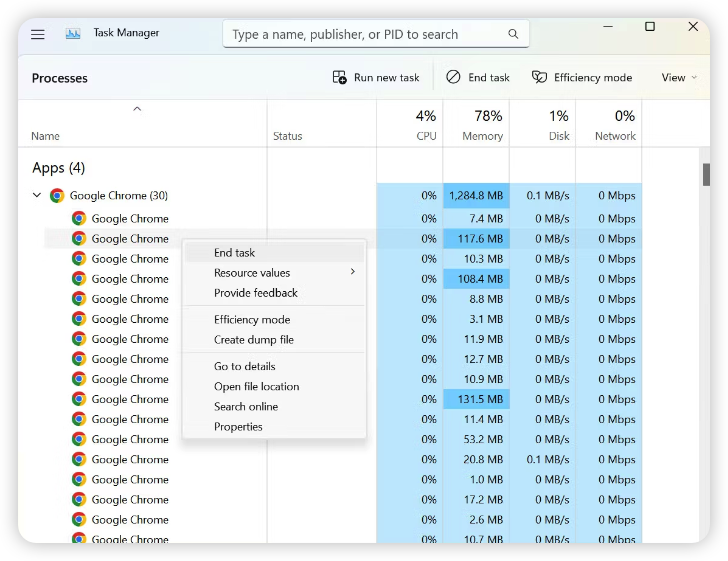
Task: Click the toolbar Efficiency mode label
Action: click(x=593, y=78)
